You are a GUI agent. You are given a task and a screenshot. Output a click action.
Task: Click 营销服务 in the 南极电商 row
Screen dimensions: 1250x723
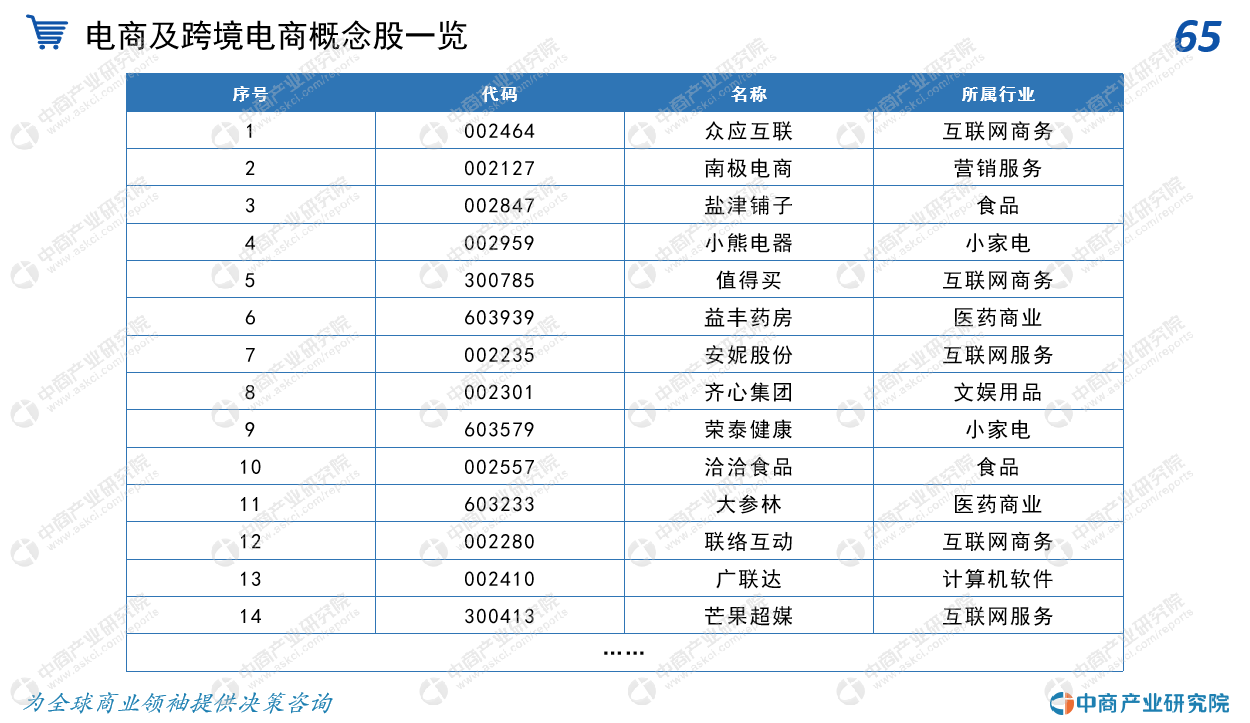tap(998, 168)
